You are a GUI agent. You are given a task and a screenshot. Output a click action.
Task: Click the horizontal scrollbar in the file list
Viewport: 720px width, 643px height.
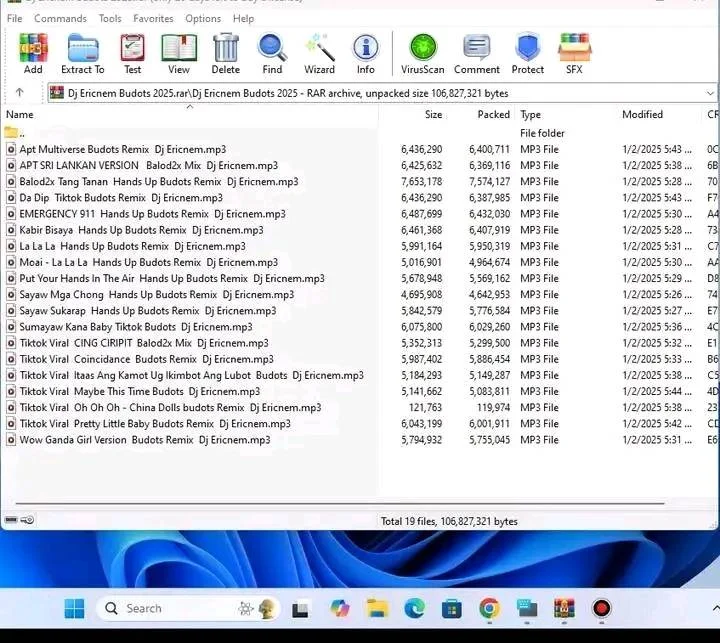340,503
